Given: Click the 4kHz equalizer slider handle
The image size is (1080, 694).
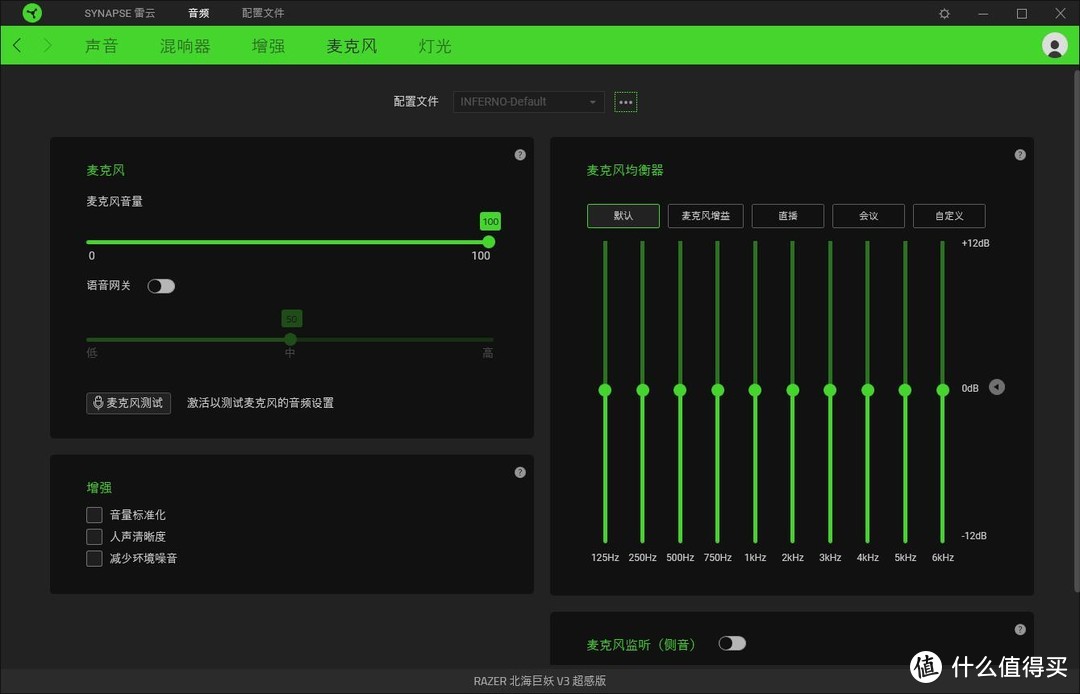Looking at the screenshot, I should (x=867, y=390).
